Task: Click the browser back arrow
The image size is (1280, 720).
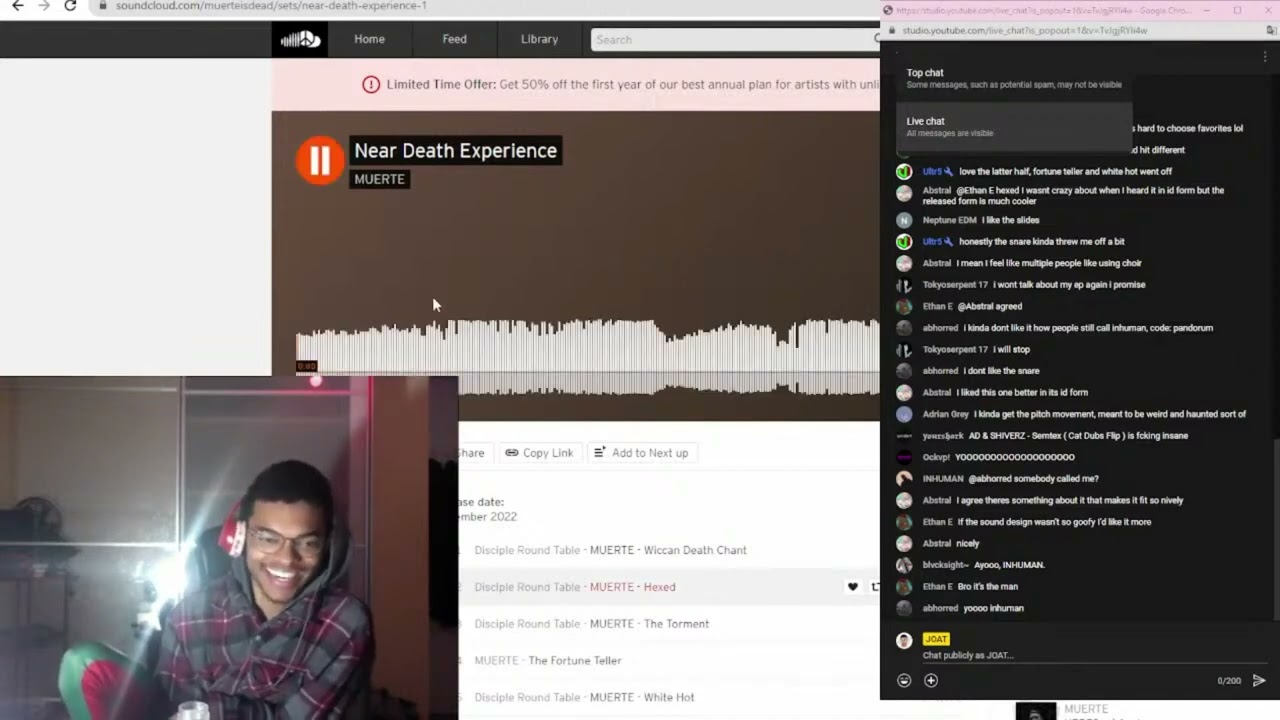Action: click(x=17, y=6)
